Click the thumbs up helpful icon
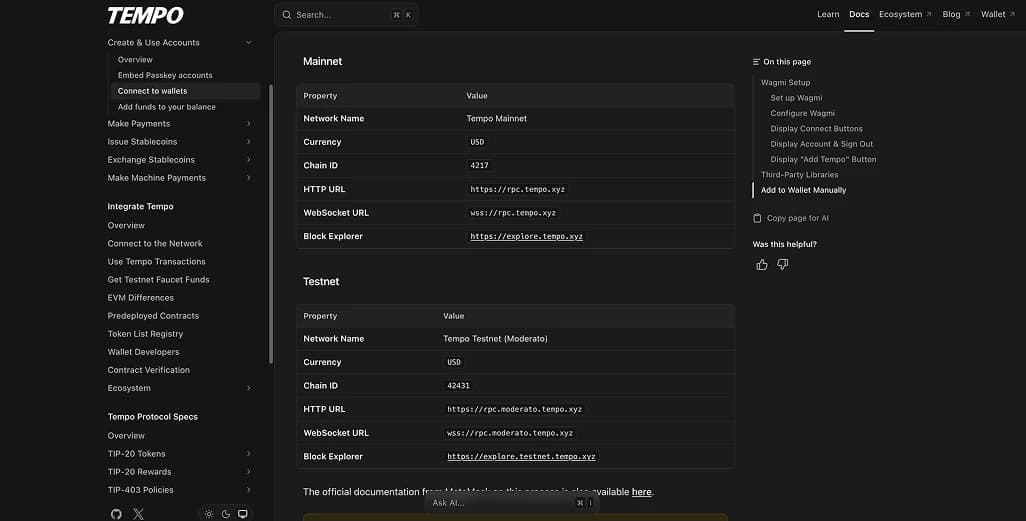1026x521 pixels. coord(762,264)
